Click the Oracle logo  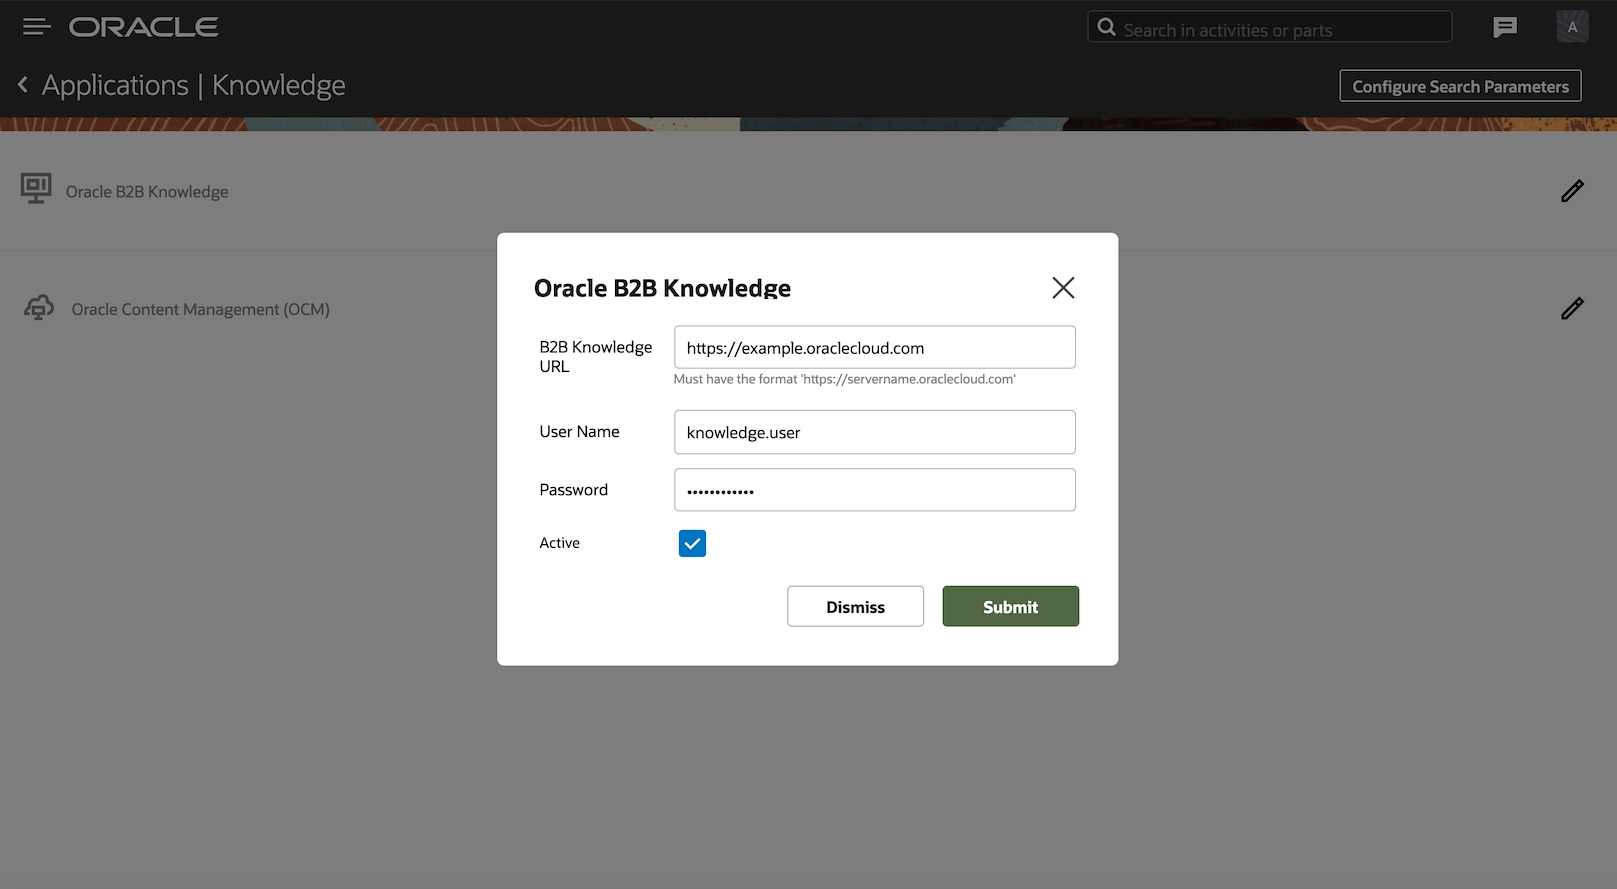coord(144,27)
